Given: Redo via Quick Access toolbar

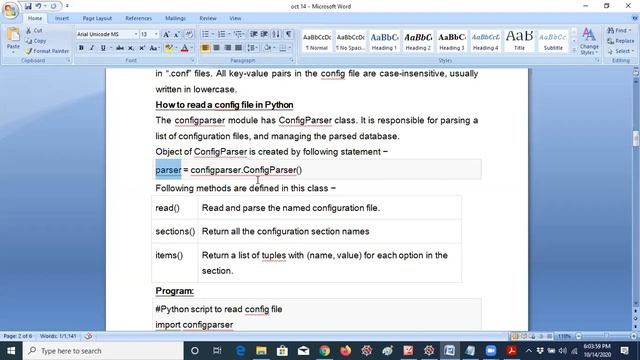Looking at the screenshot, I should pos(53,6).
